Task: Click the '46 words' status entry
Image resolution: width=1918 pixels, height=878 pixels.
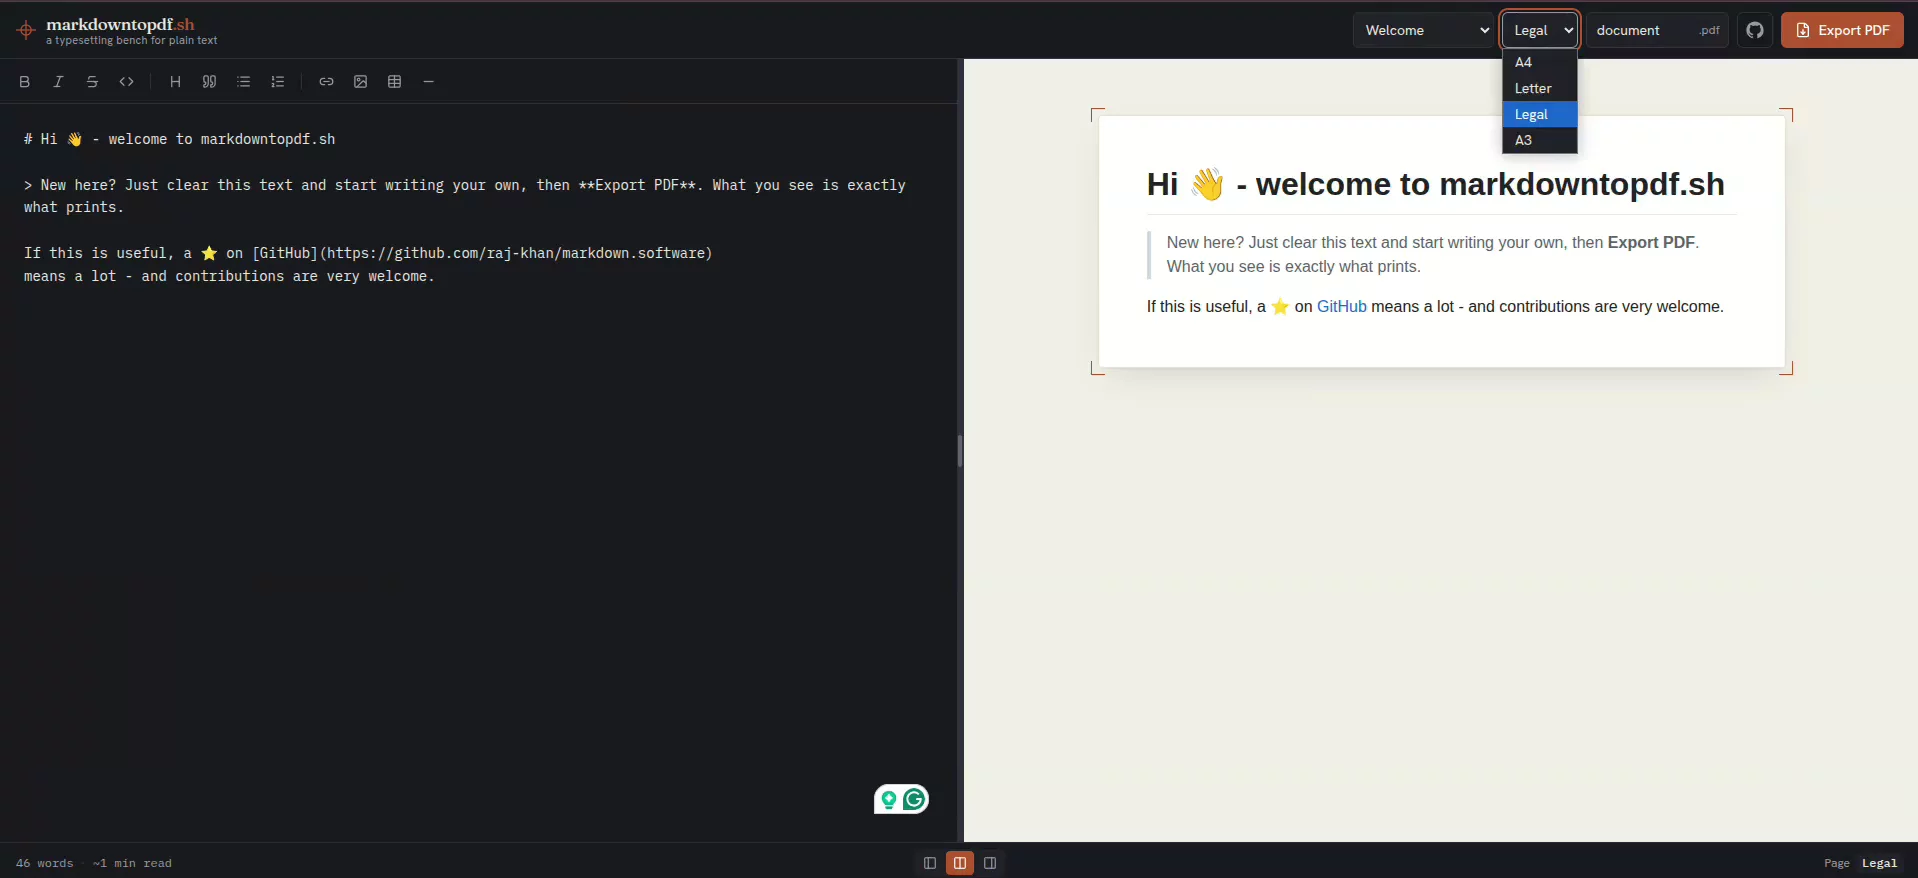Action: pyautogui.click(x=44, y=863)
